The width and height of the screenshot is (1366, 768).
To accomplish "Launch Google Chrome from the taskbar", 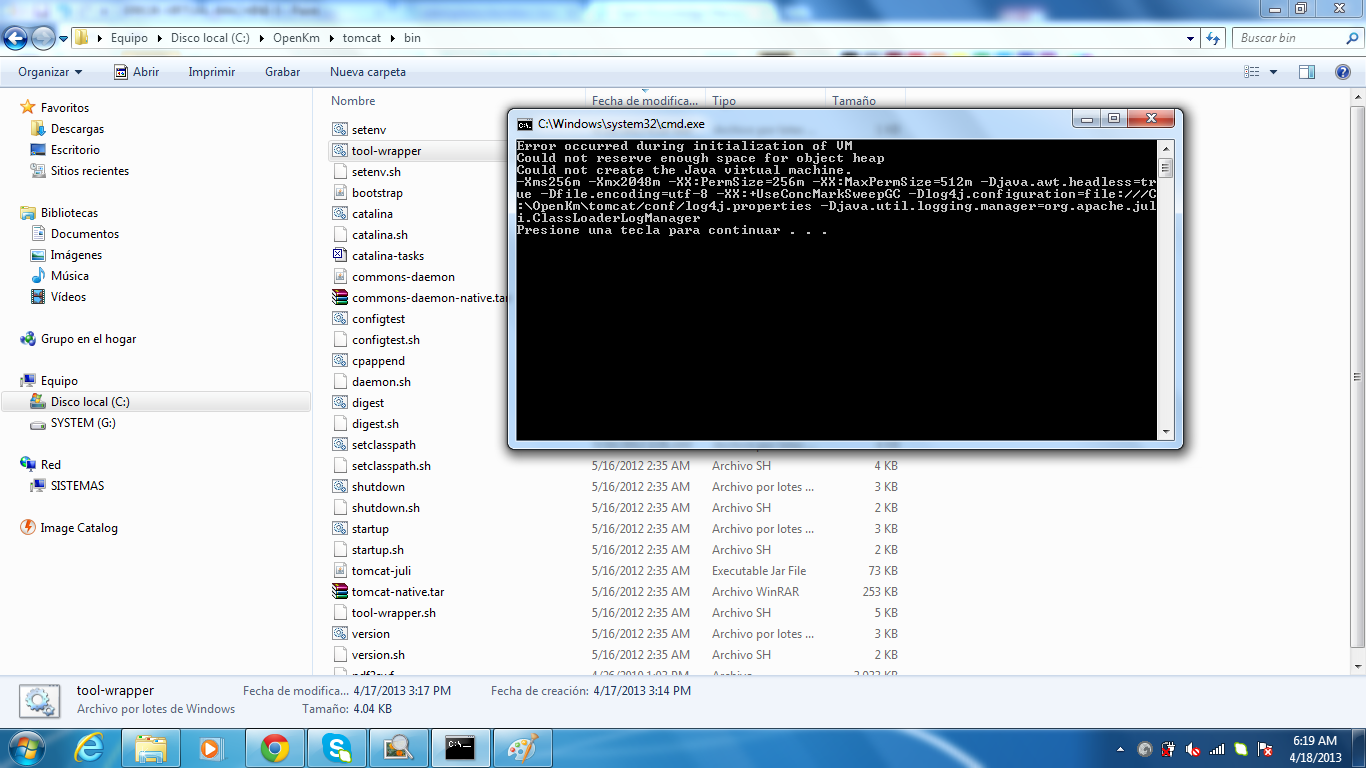I will click(275, 747).
